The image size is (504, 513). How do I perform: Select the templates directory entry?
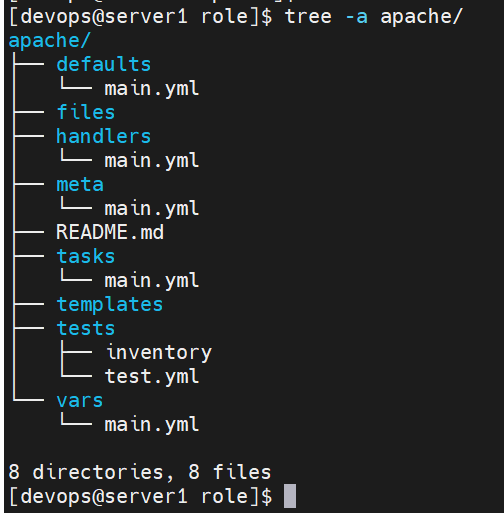(110, 305)
